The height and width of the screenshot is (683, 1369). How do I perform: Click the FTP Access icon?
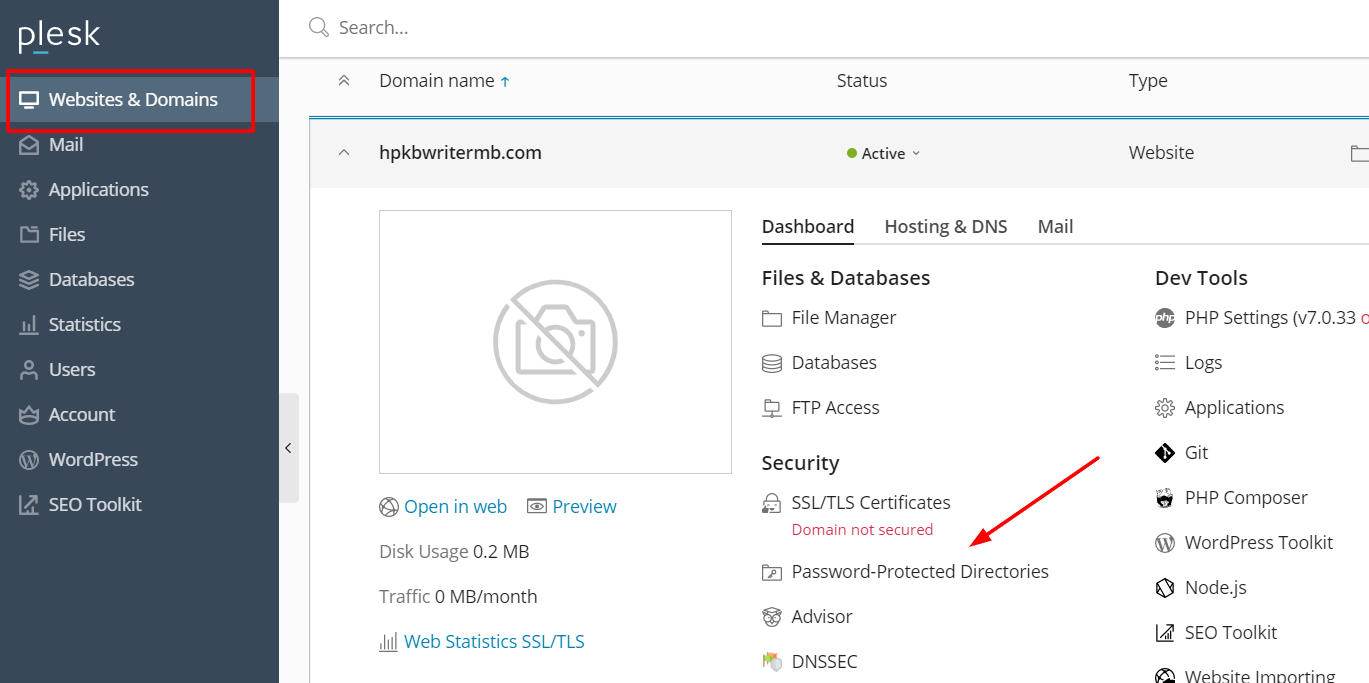tap(771, 408)
